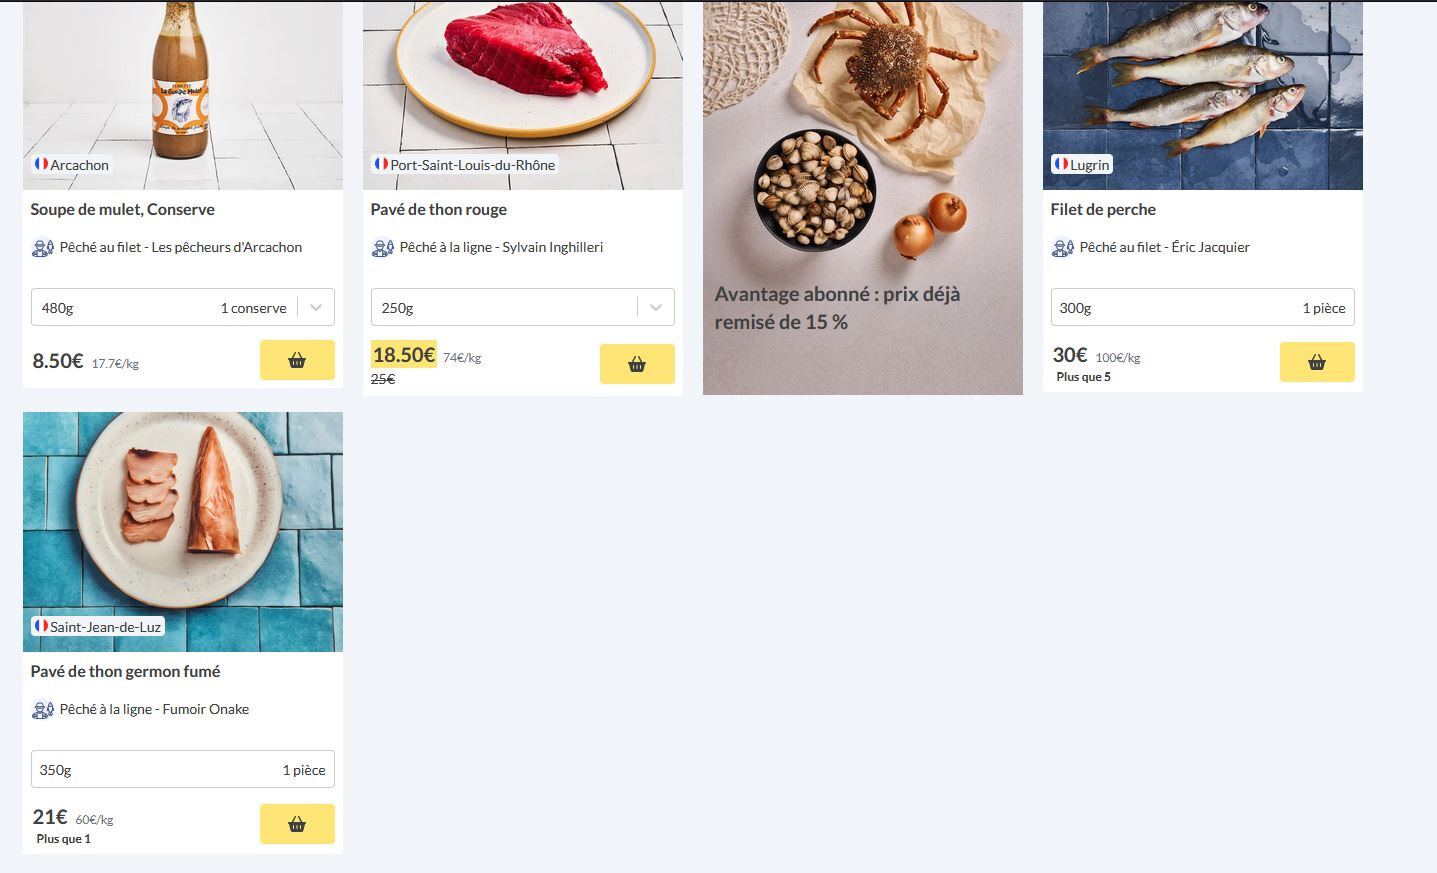Open the 350g 1 pièce selector
Viewport: 1437px width, 873px height.
[183, 769]
